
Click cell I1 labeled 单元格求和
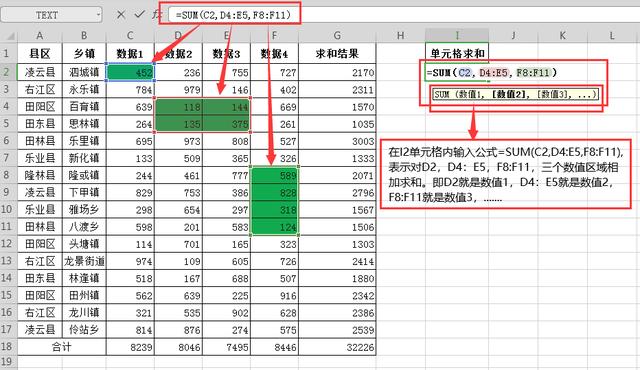point(457,53)
